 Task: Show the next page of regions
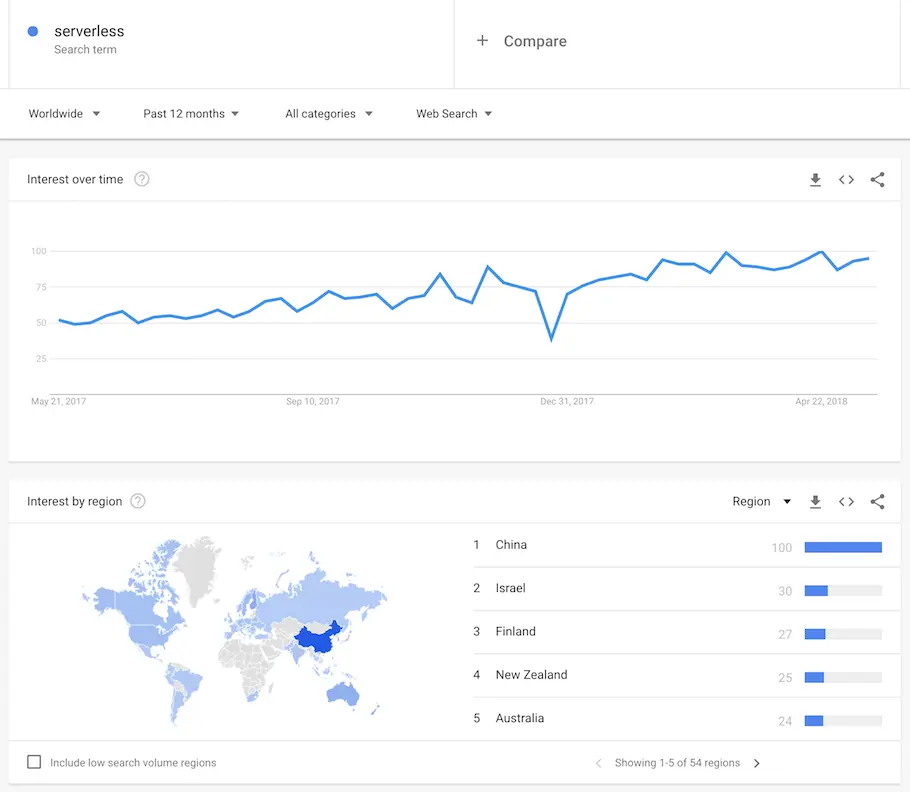[x=757, y=762]
